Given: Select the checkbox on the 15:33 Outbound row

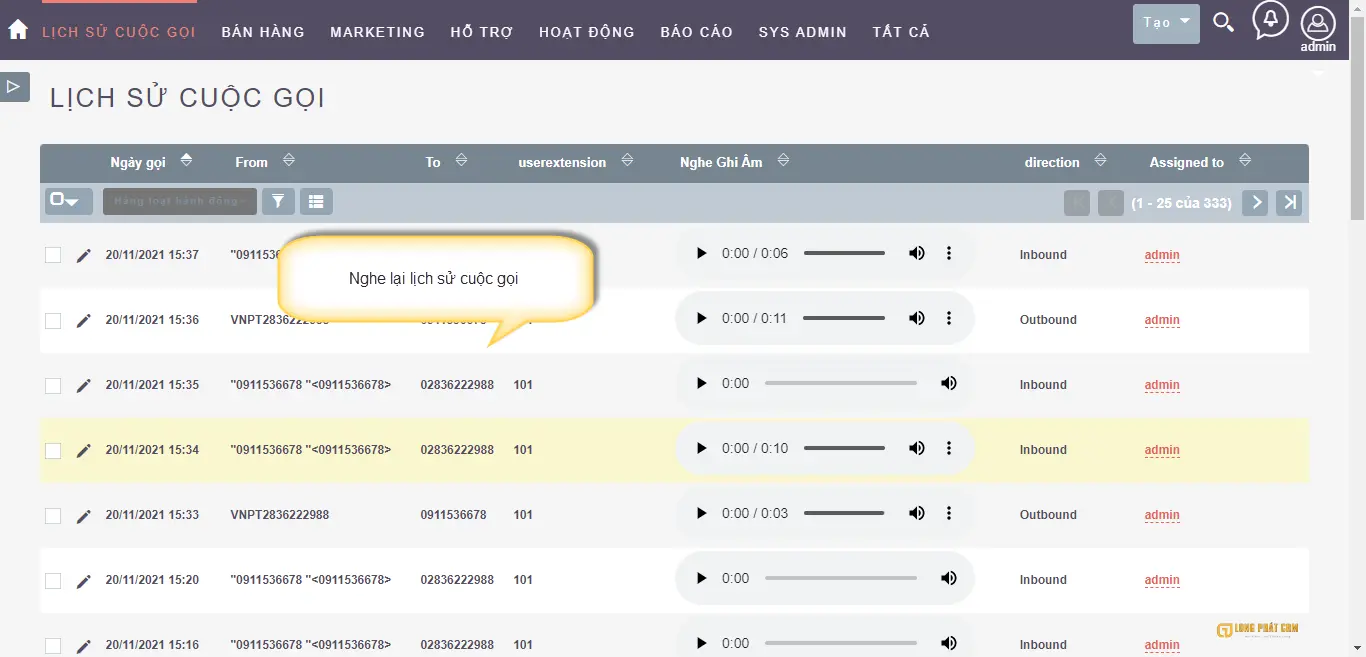Looking at the screenshot, I should [x=53, y=515].
